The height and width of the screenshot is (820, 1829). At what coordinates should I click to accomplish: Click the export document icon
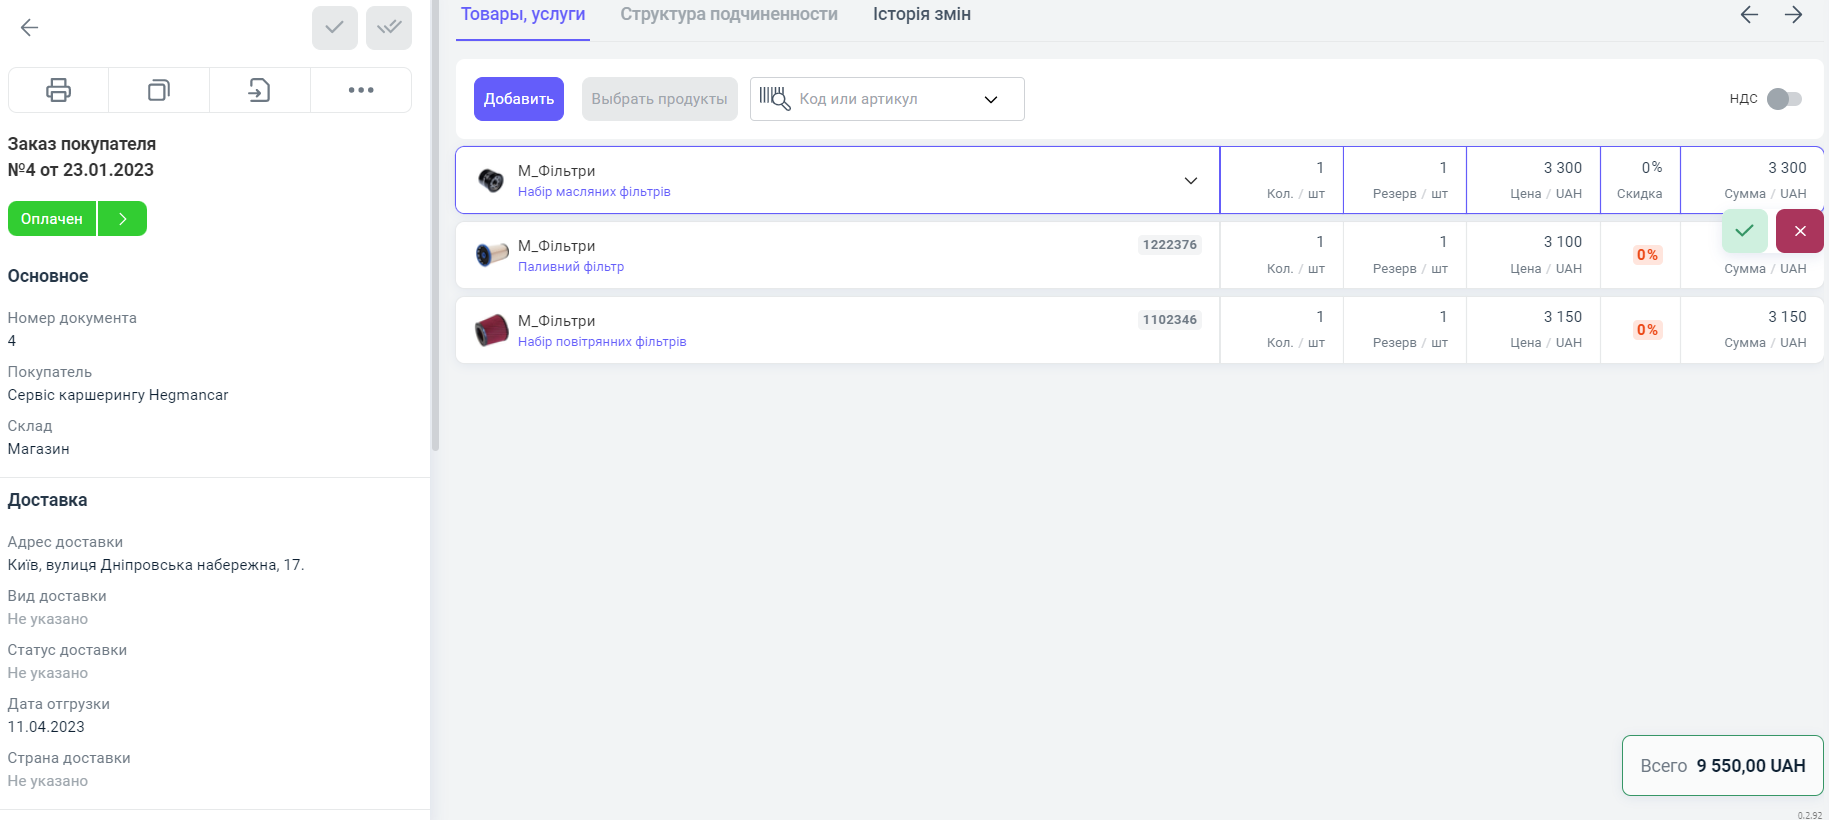pyautogui.click(x=259, y=90)
